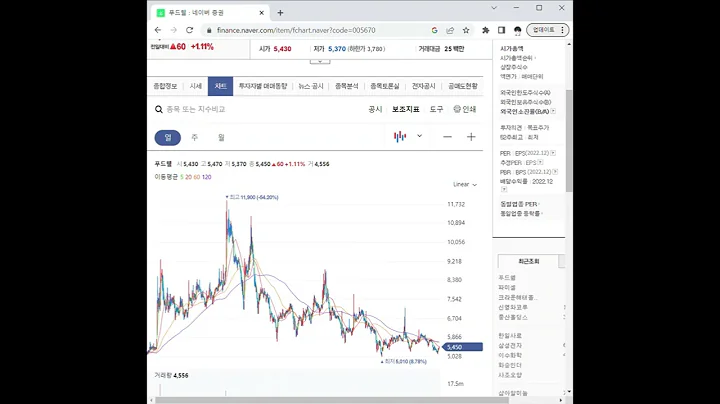Expand 외국인소진율(B/A) info arrow
720x404 pixels.
click(x=553, y=111)
